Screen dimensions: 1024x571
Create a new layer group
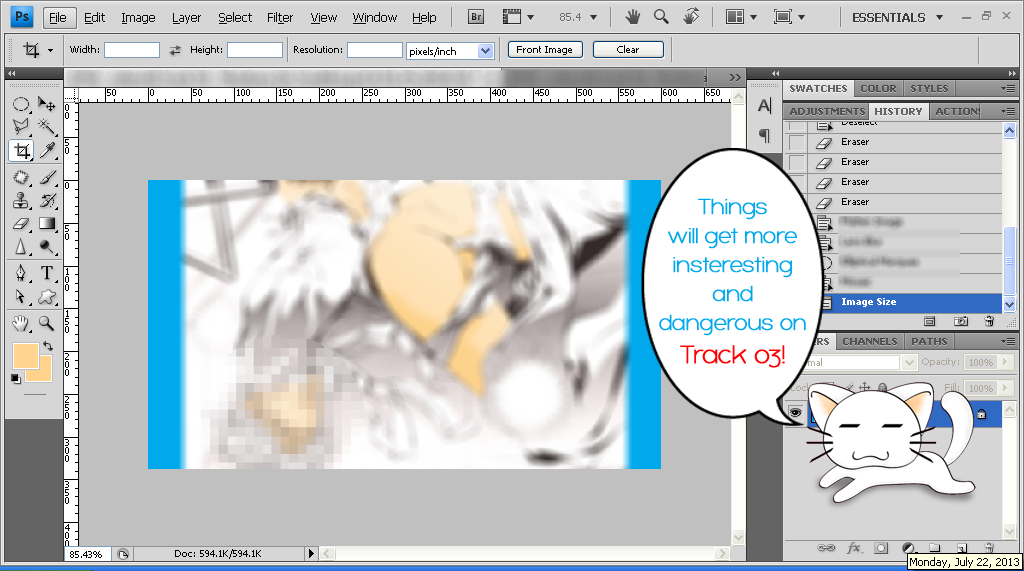[935, 548]
